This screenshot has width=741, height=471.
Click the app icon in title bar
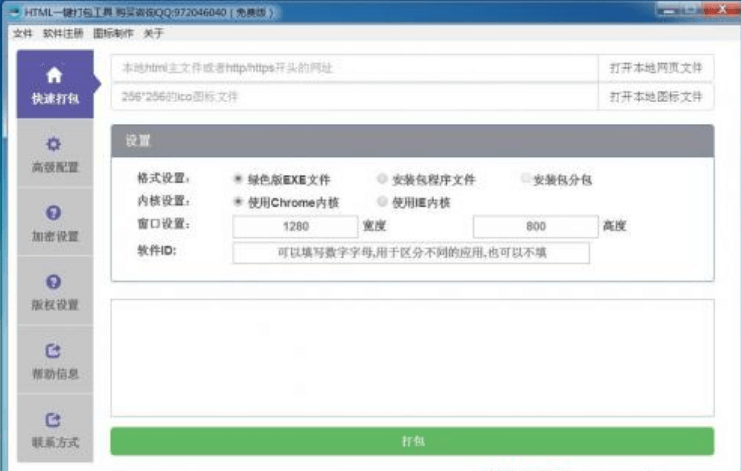(x=15, y=12)
